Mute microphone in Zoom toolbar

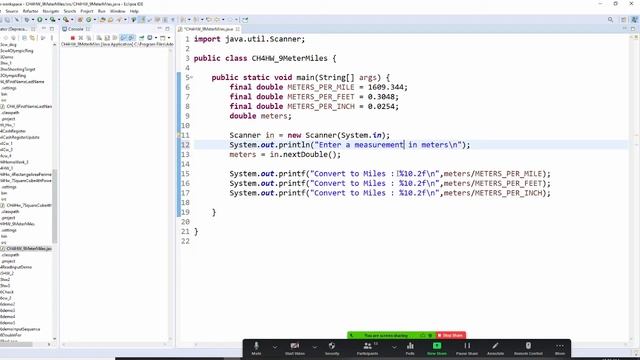(x=256, y=349)
